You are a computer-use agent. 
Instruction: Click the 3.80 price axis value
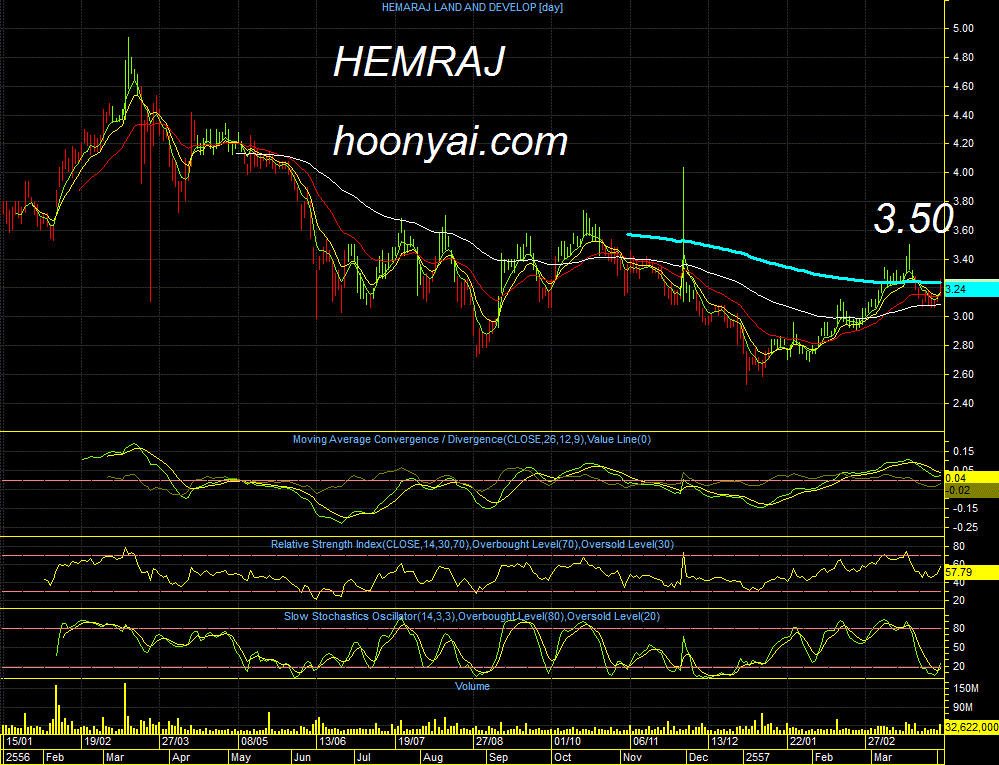(963, 201)
